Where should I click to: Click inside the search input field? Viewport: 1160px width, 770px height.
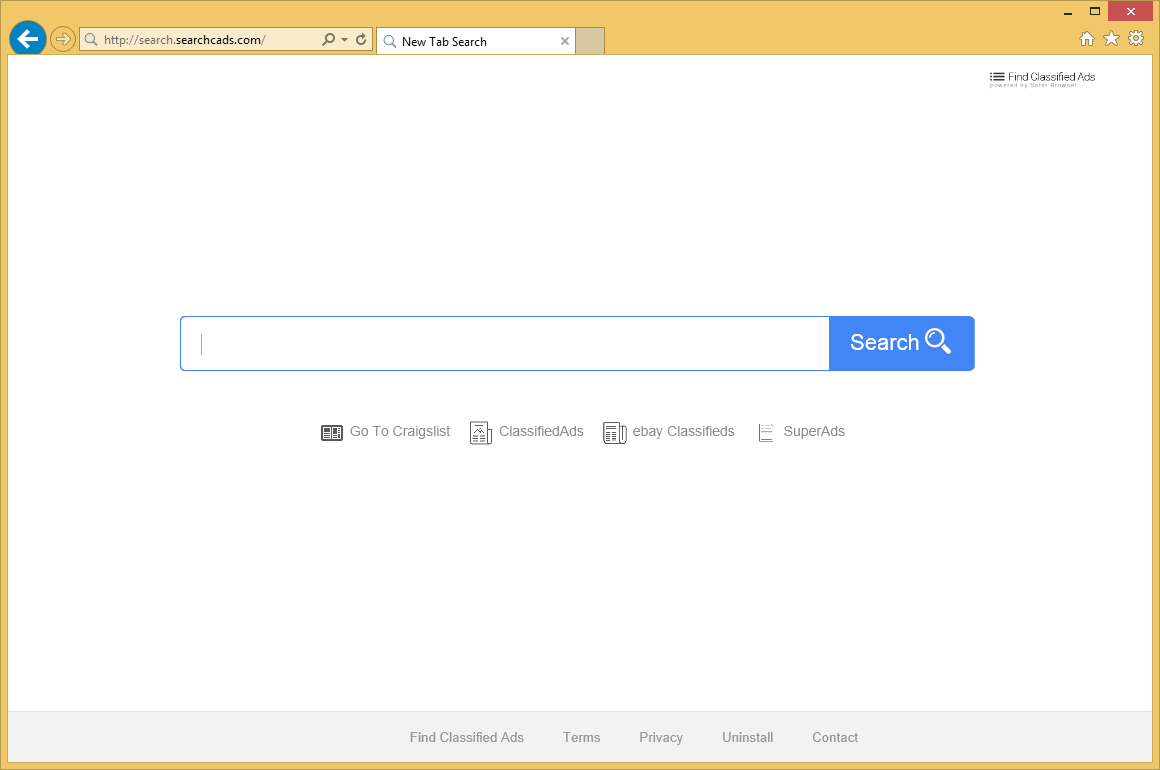tap(500, 343)
